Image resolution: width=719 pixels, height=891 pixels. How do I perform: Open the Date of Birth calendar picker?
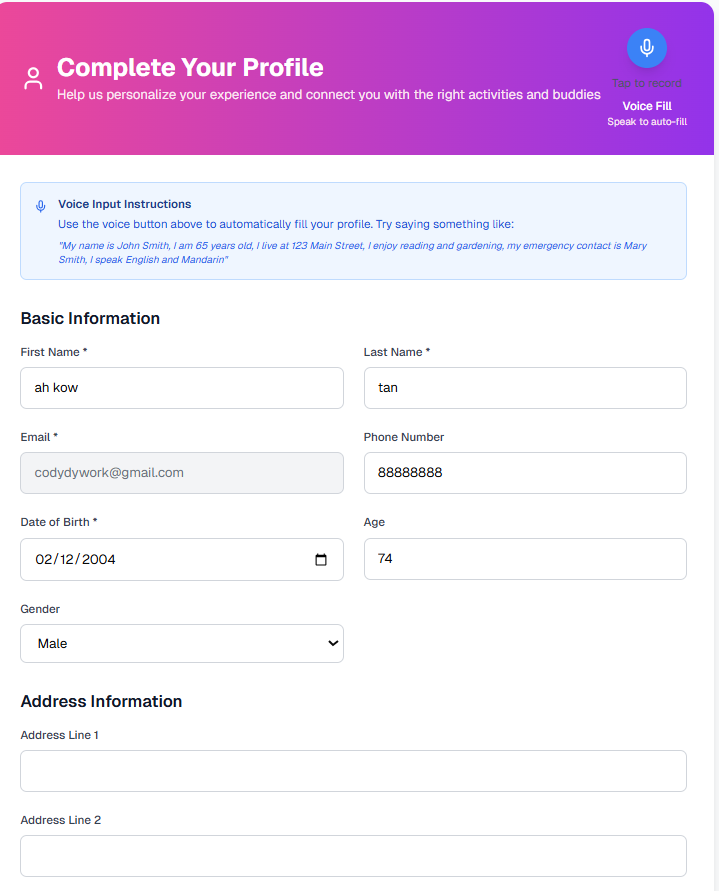(x=321, y=560)
